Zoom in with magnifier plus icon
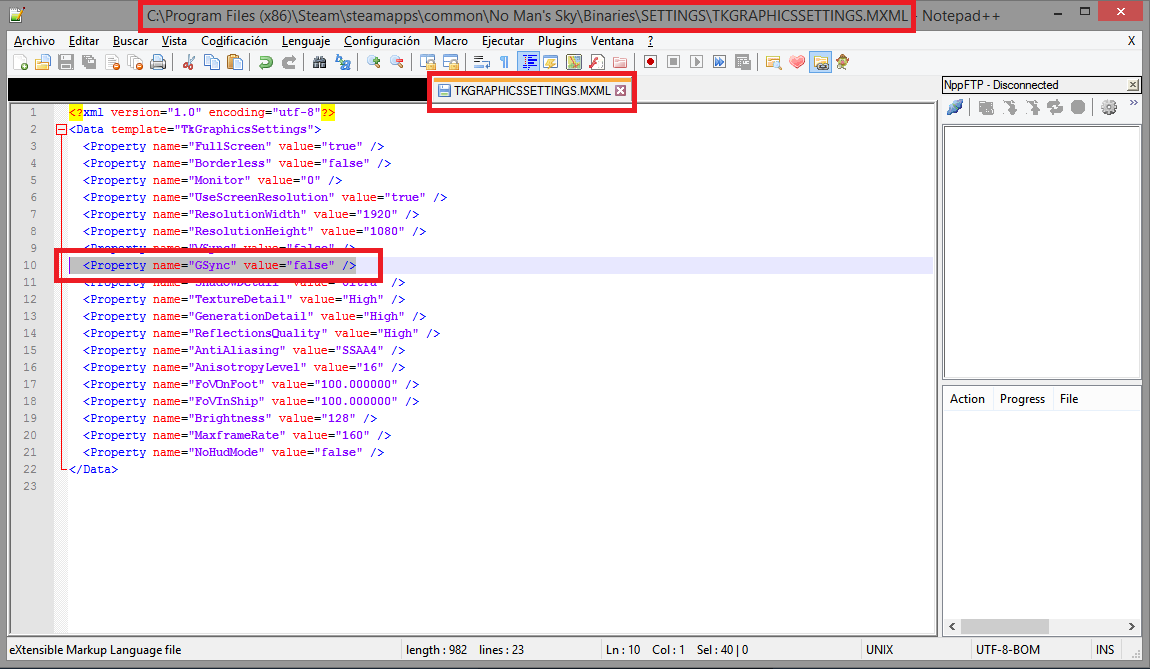Screen dimensions: 1150x669 [374, 62]
